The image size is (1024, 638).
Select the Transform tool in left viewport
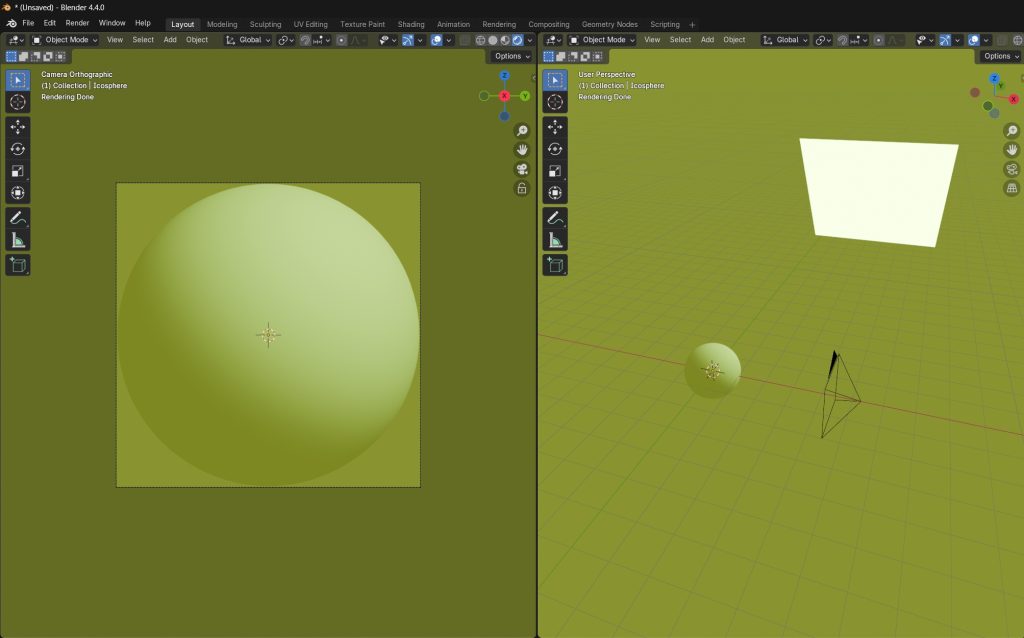[x=18, y=193]
